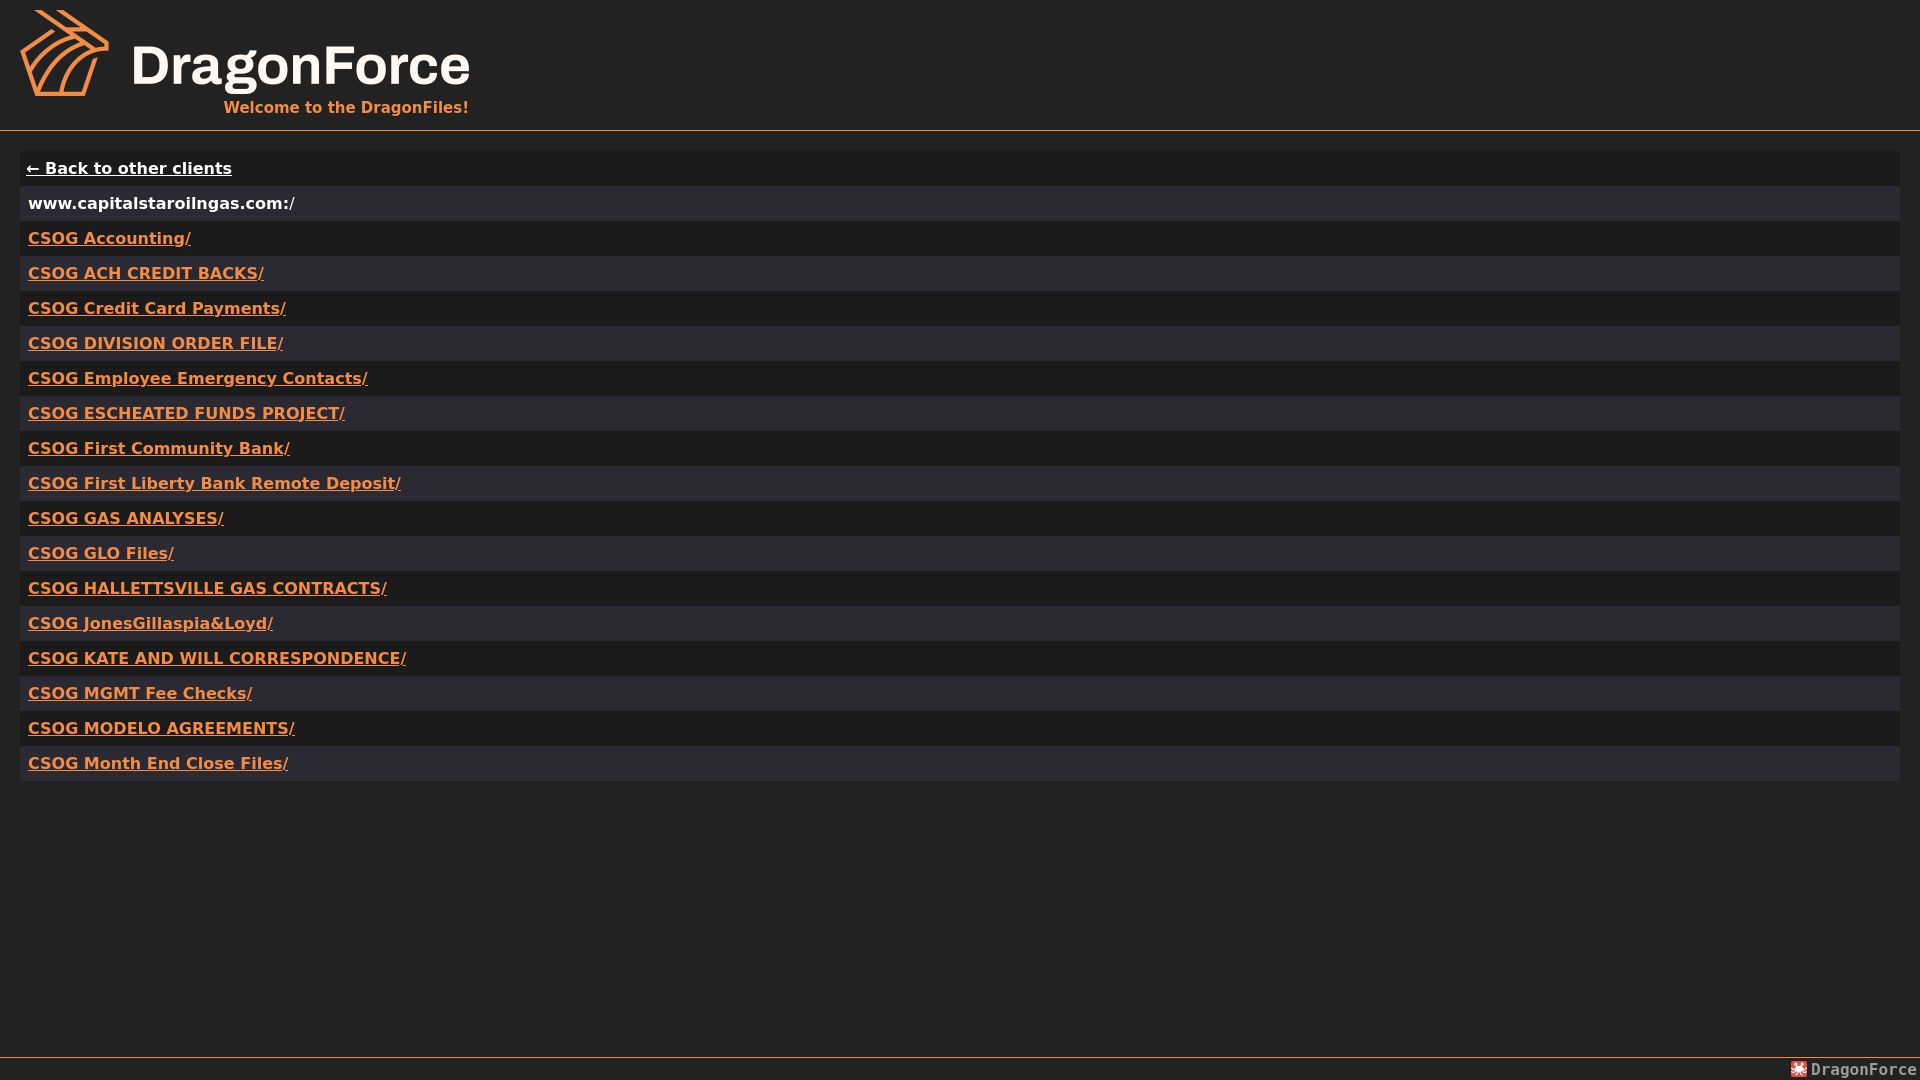Open the CSOG Accounting folder
Image resolution: width=1920 pixels, height=1080 pixels.
click(109, 238)
